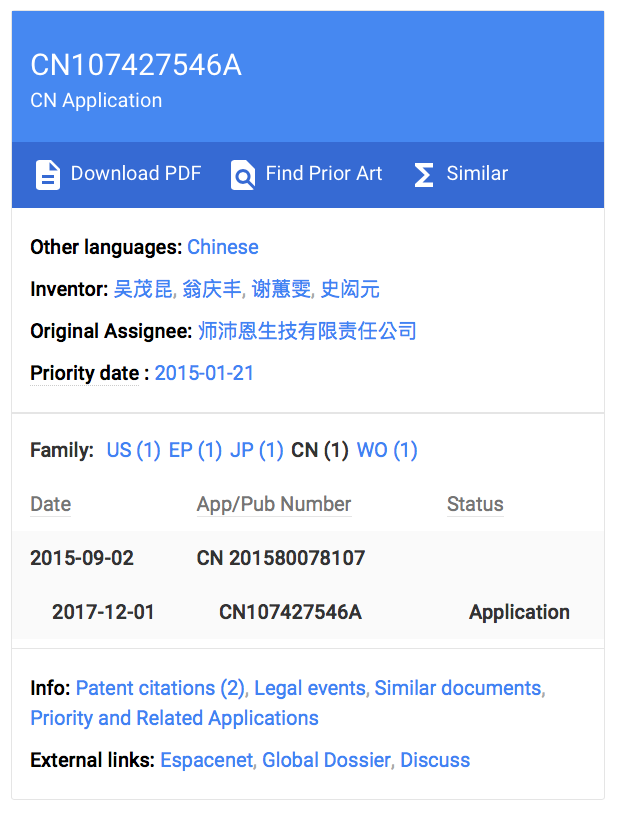Click the Similar sigma icon
620x814 pixels.
click(424, 174)
